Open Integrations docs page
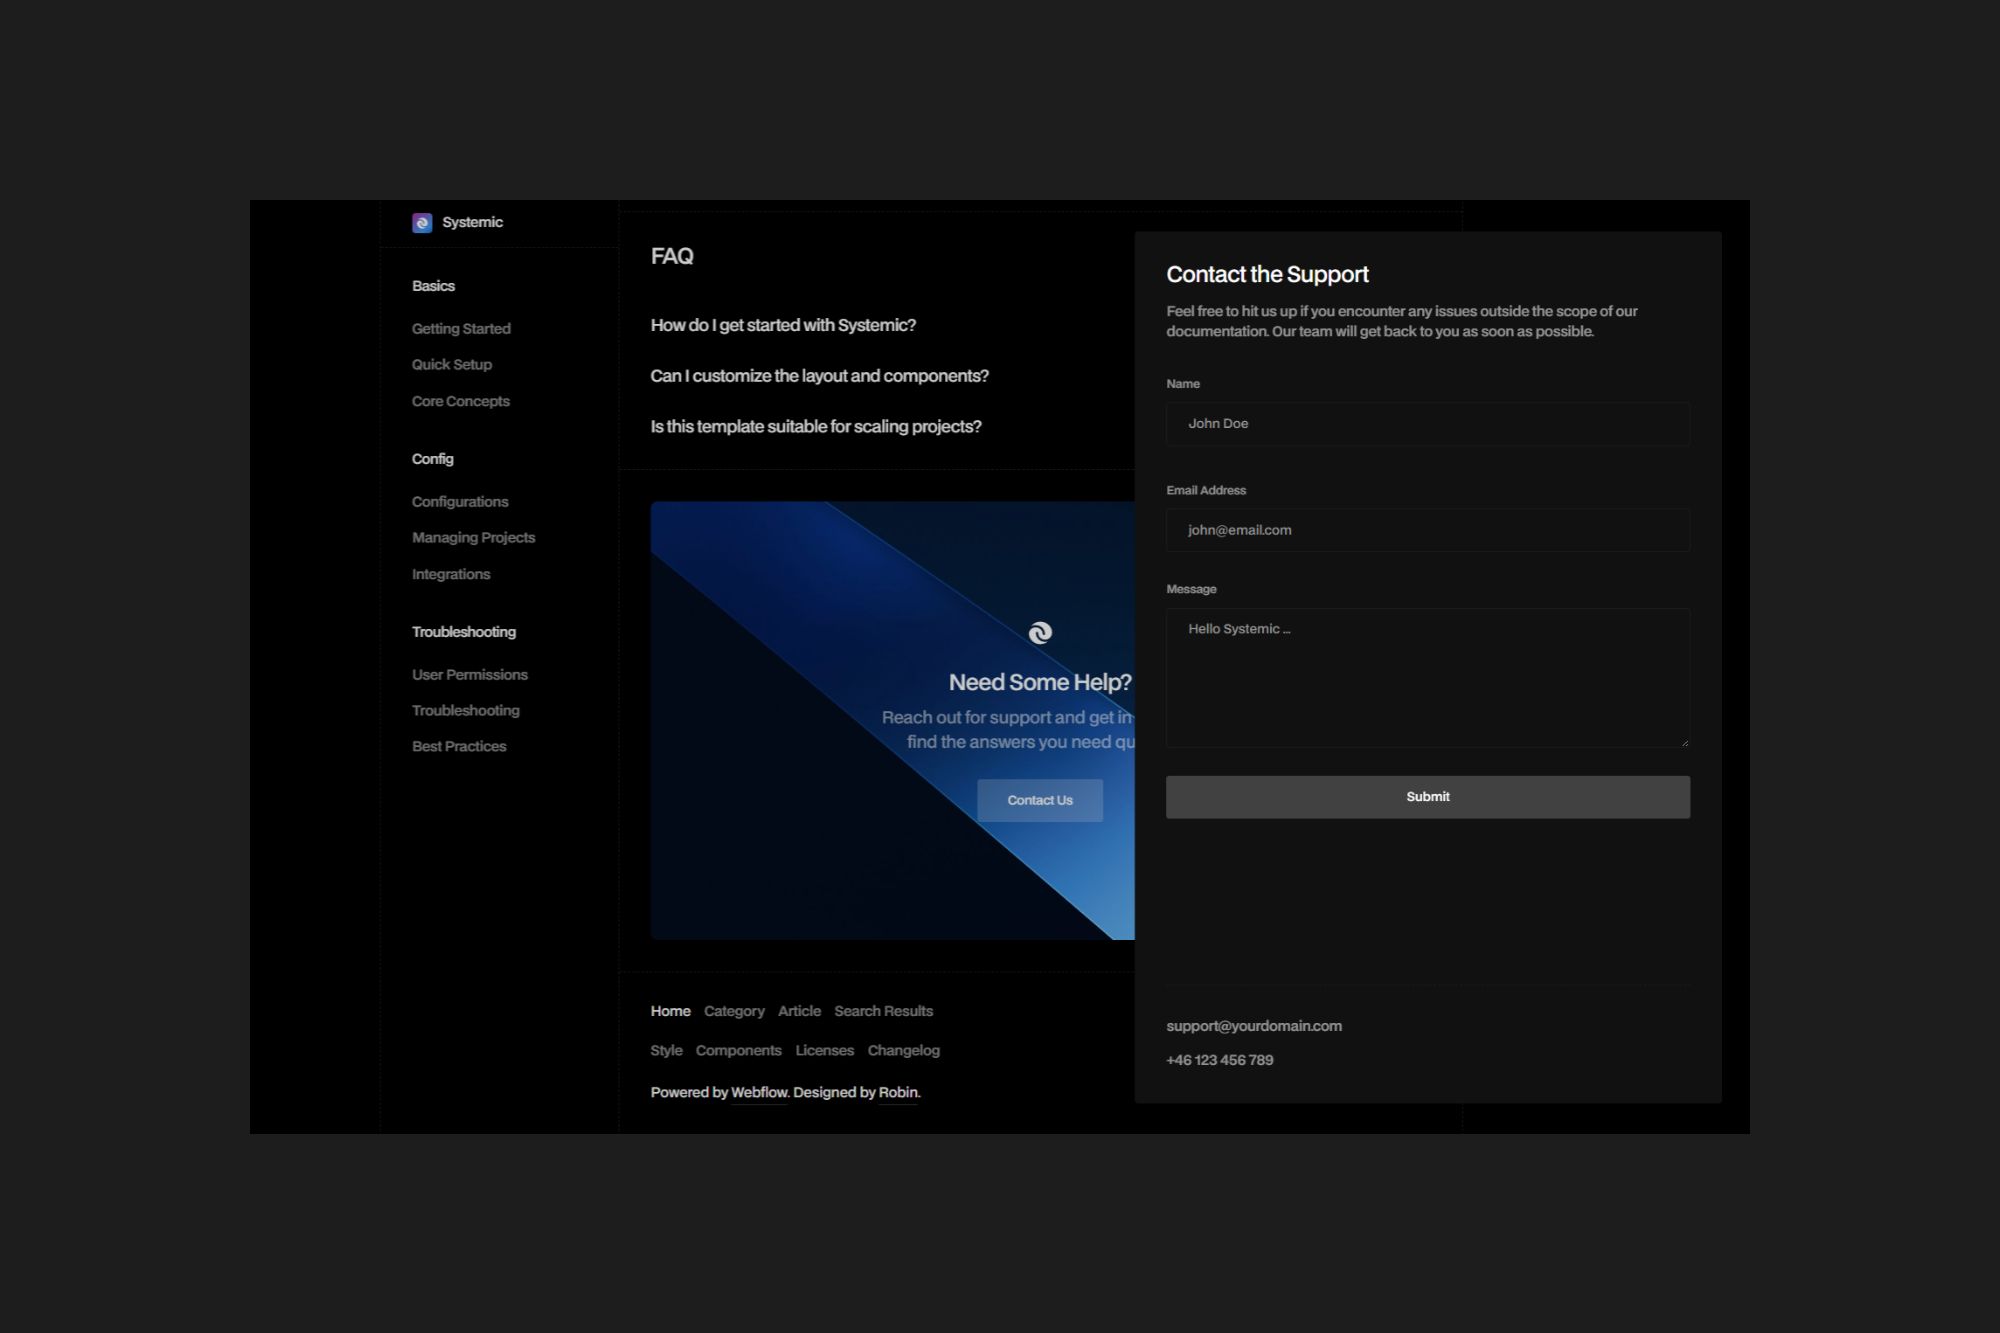This screenshot has width=2000, height=1333. [451, 574]
